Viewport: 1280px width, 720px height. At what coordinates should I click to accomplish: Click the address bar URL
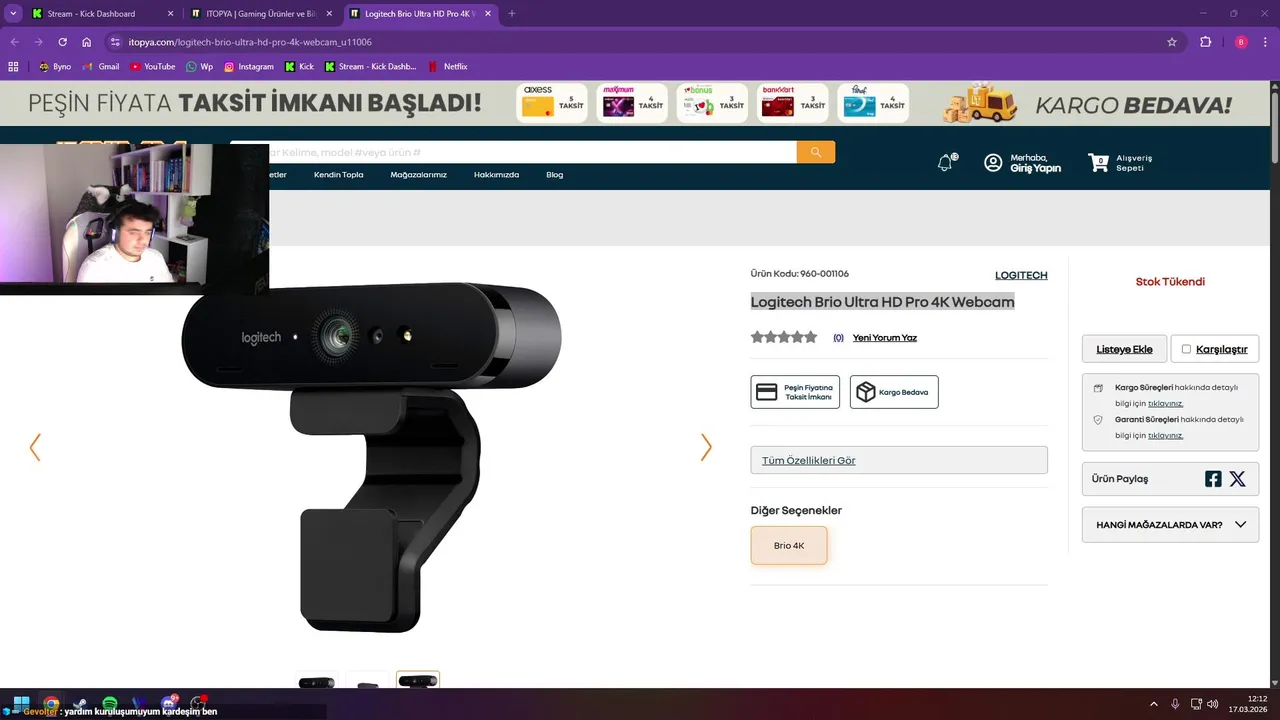click(x=250, y=42)
